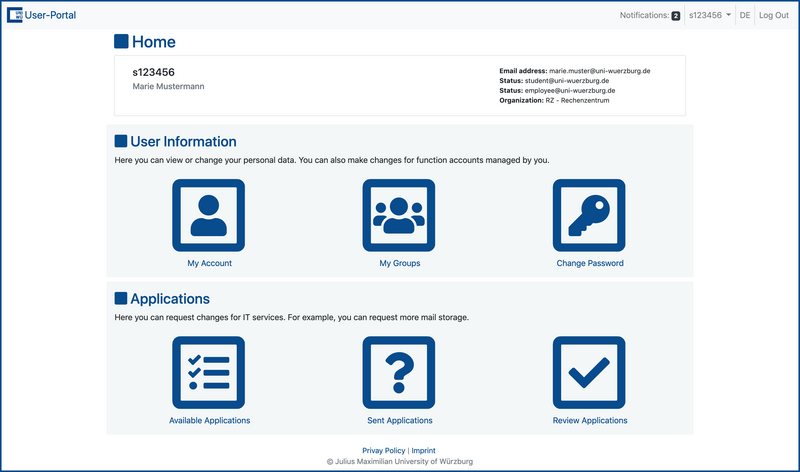
Task: Click the My Groups people icon
Action: (399, 216)
